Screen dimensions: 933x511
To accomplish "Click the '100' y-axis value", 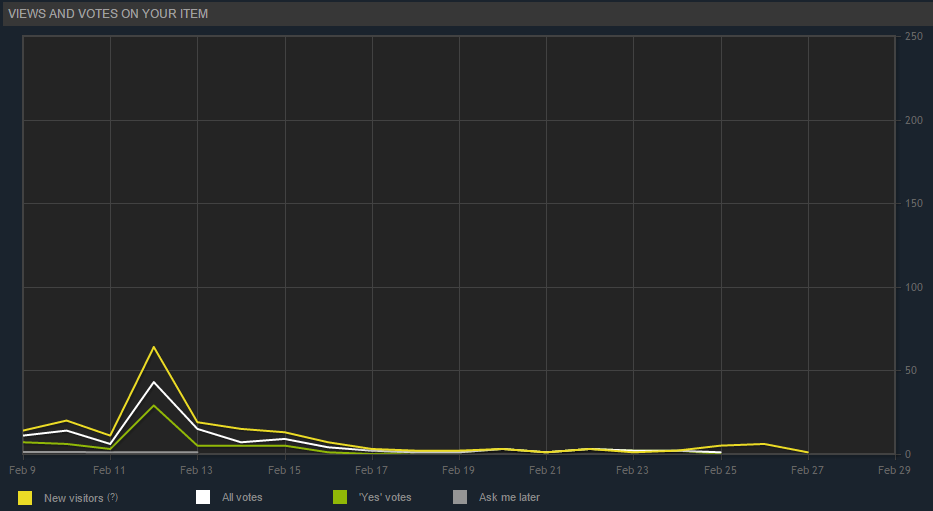I will 914,287.
